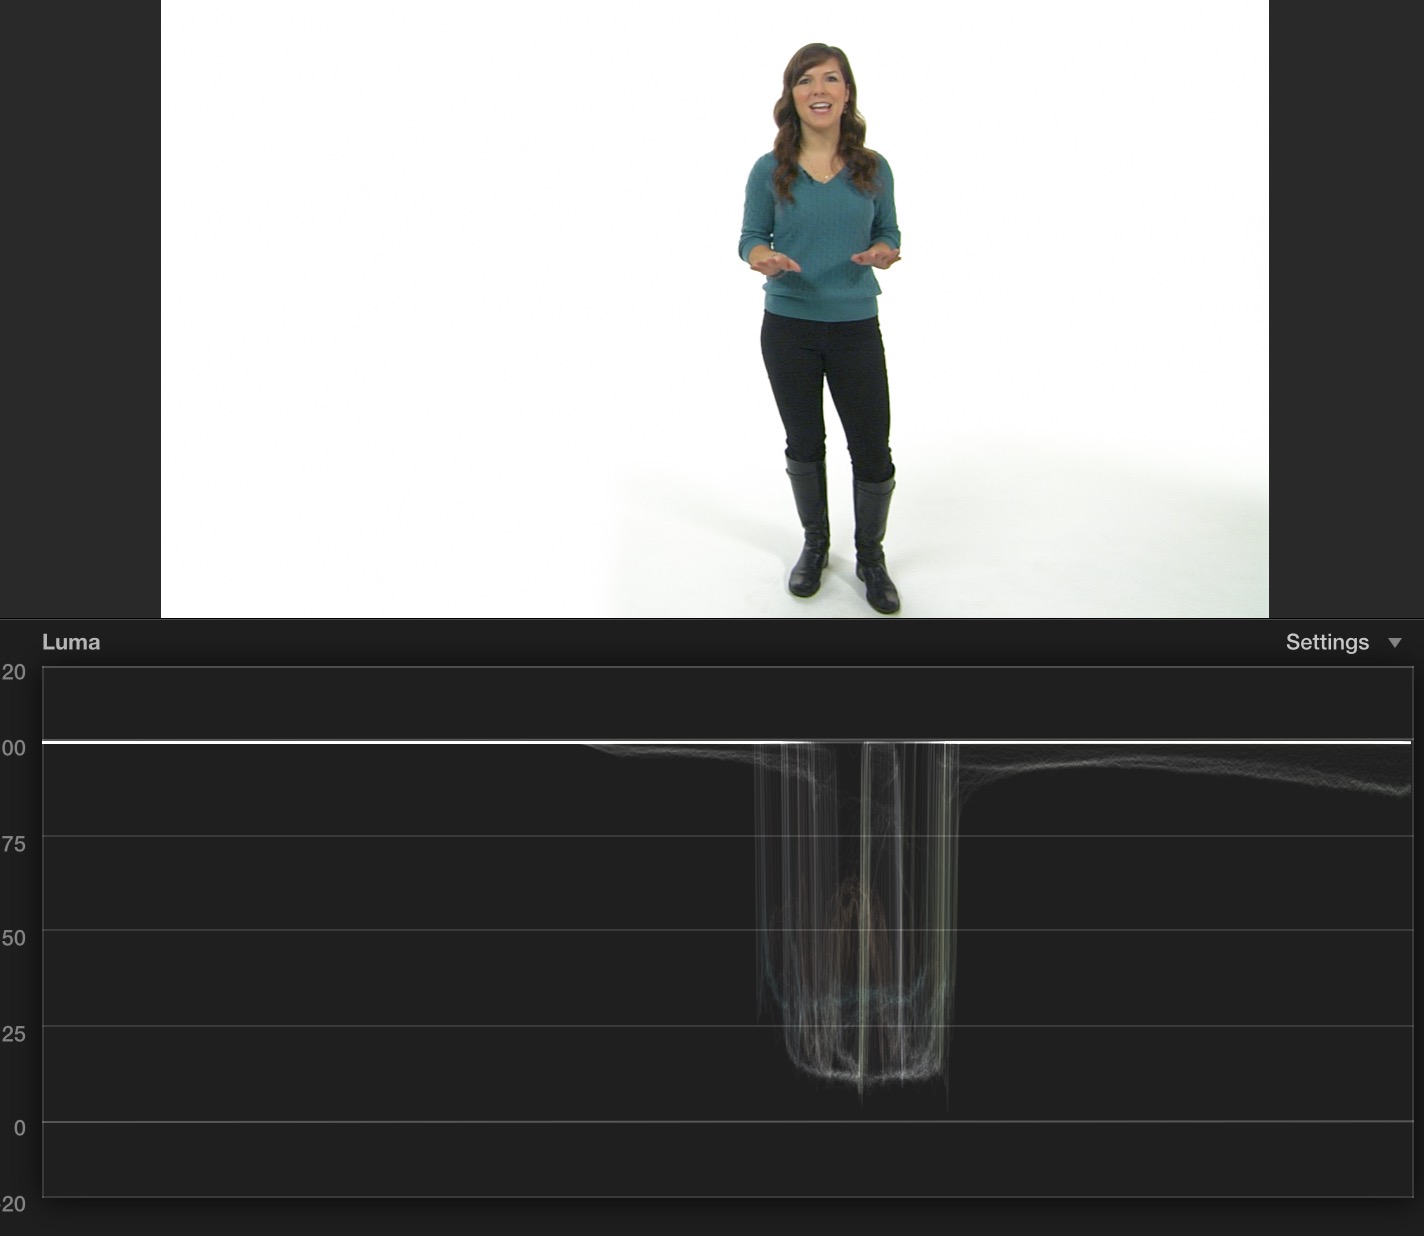
Task: Click the 120 IRE graticule label
Action: pos(16,673)
